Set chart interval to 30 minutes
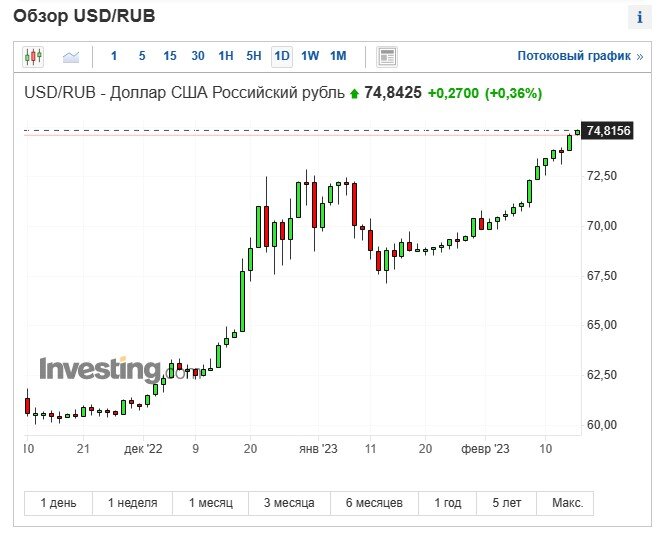Screen dimensions: 670x537 click(197, 56)
